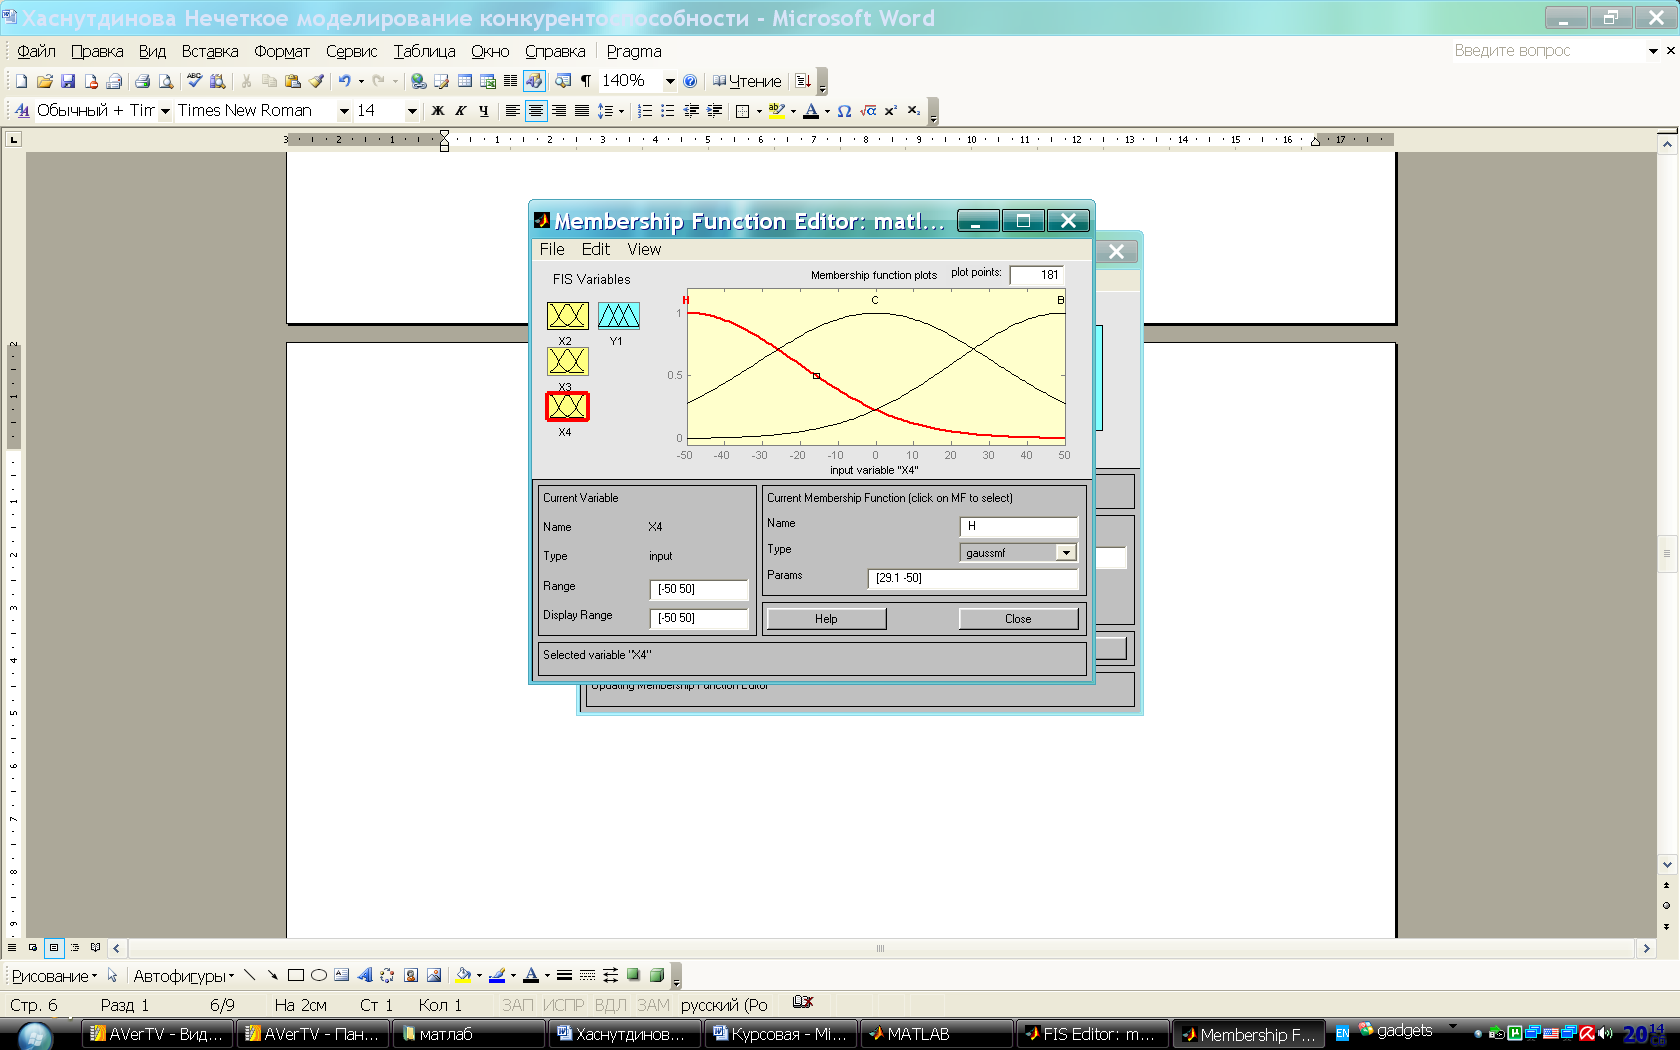The height and width of the screenshot is (1050, 1680).
Task: Apply the formatting toolbar font color
Action: click(811, 111)
